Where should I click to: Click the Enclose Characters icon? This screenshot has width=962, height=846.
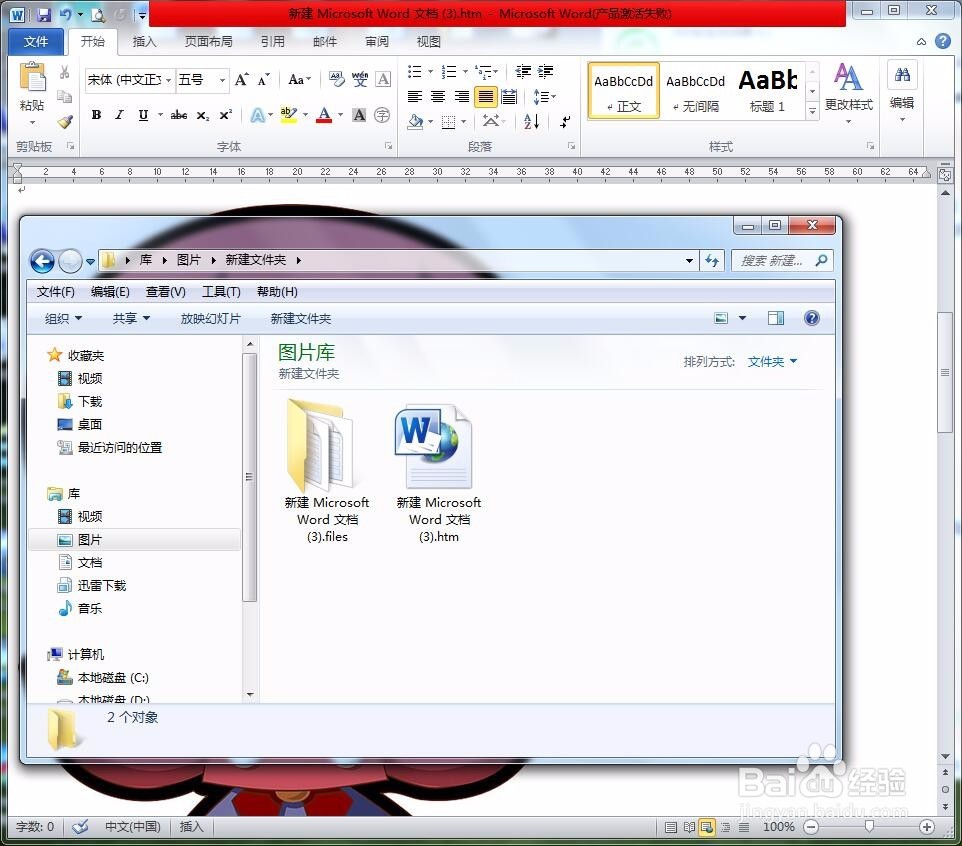(382, 115)
